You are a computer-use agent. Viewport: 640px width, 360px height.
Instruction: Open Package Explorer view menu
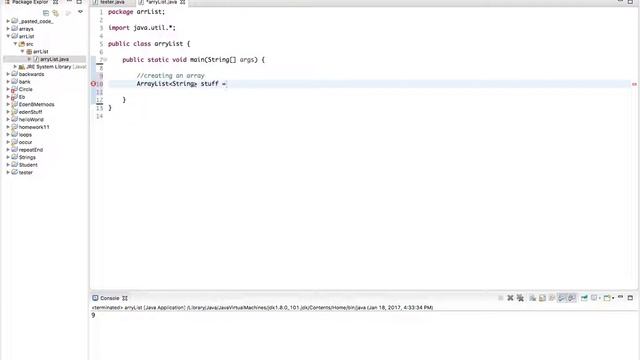coord(80,12)
